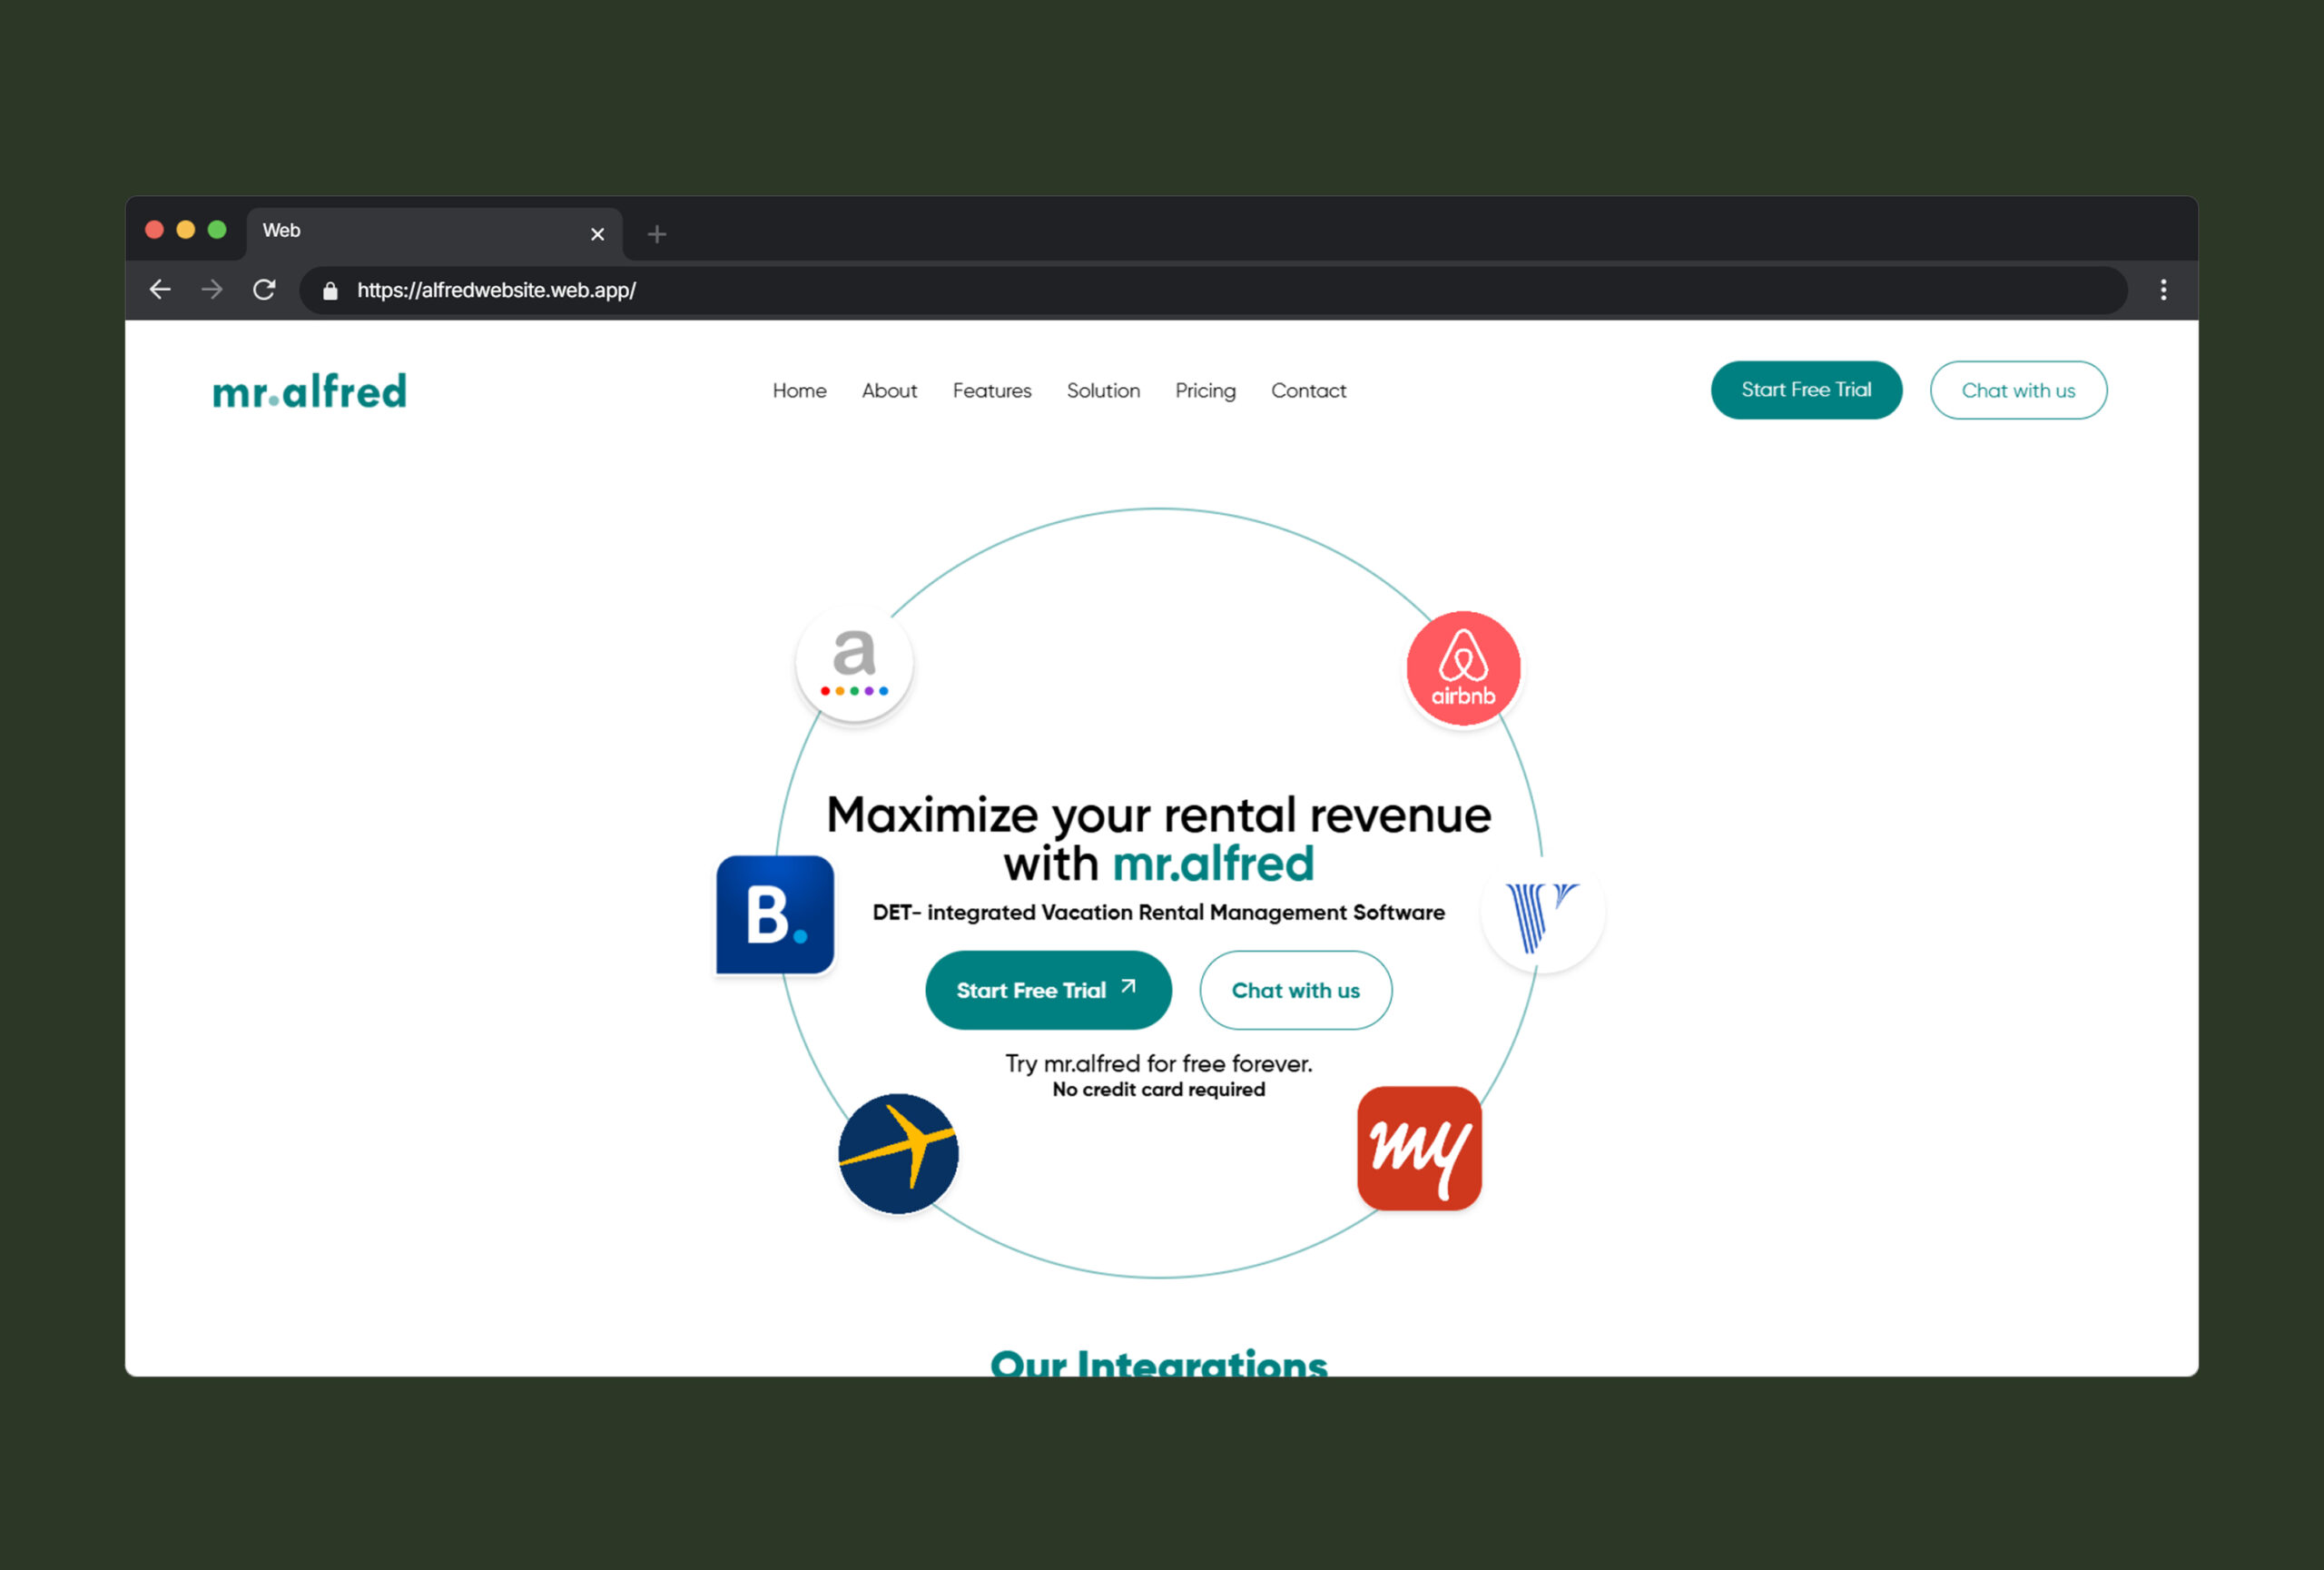Click the URL address bar field

click(1200, 290)
